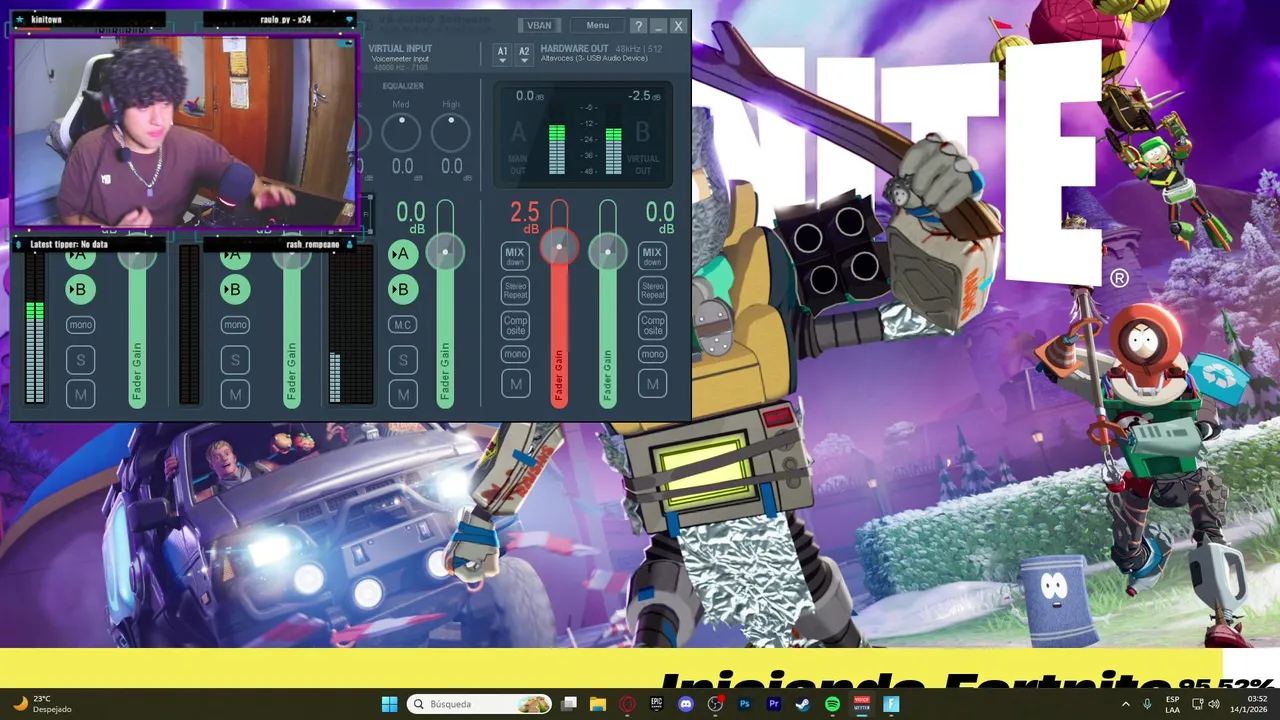Viewport: 1280px width, 720px height.
Task: Open the Windows Start menu
Action: [389, 704]
